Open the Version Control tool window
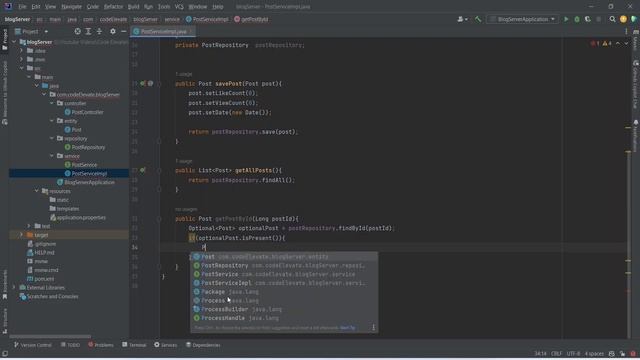The height and width of the screenshot is (360, 640). coord(33,345)
